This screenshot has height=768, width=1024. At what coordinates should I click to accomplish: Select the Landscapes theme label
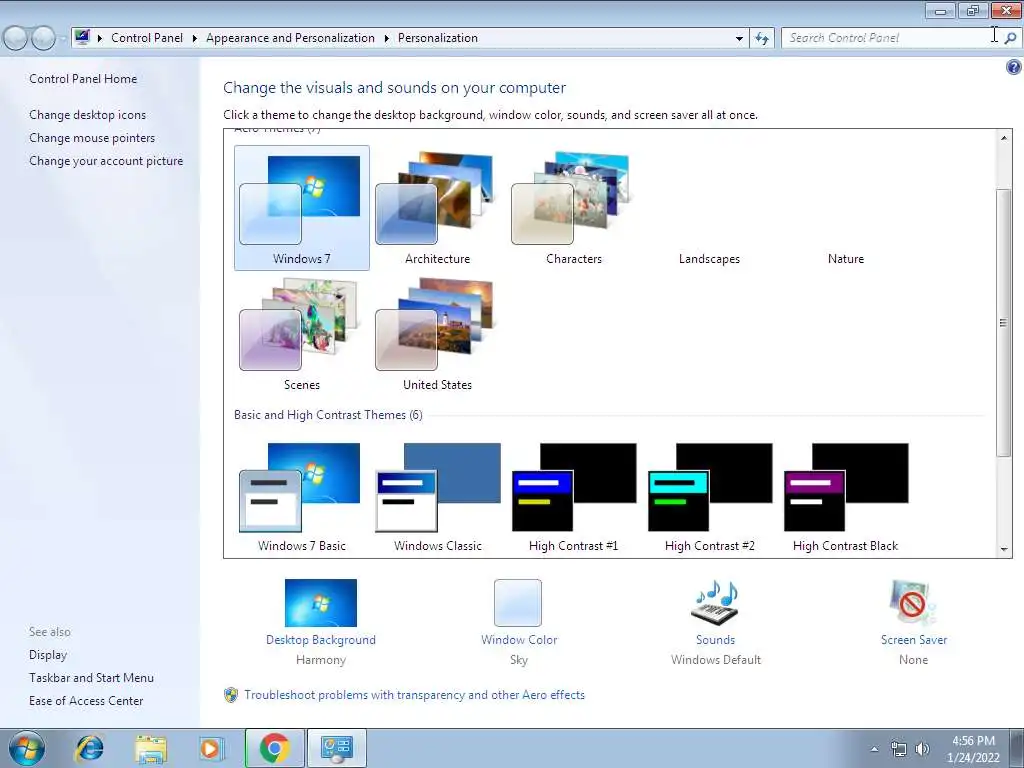point(709,259)
